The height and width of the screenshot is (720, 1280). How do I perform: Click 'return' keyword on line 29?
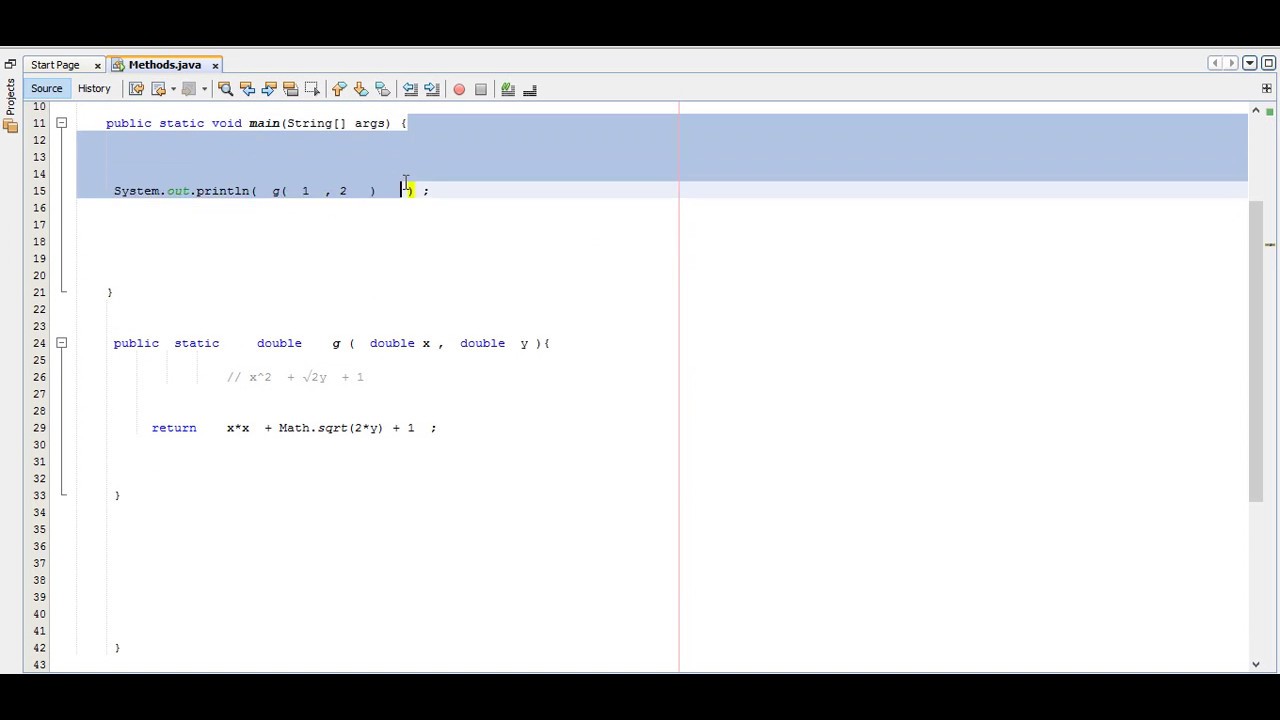[x=174, y=428]
